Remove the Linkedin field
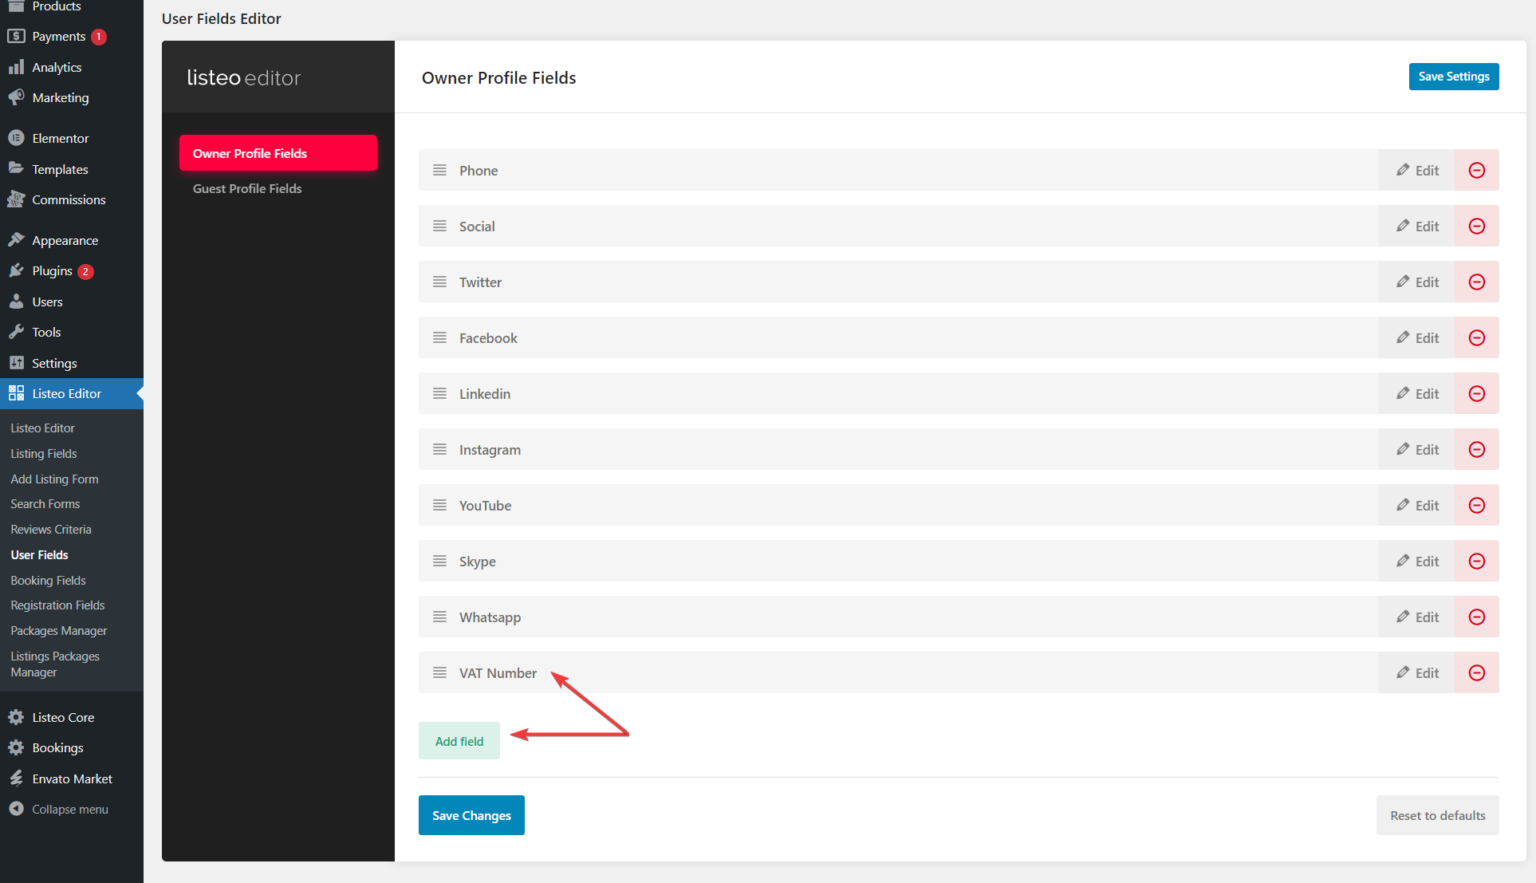 (x=1476, y=394)
